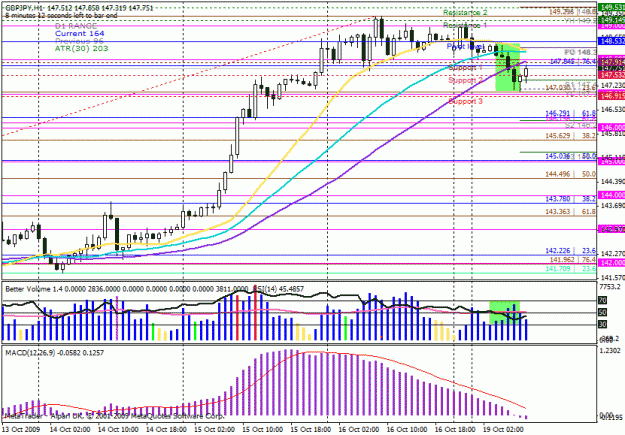625x435 pixels.
Task: Select the 'Support 2' label
Action: click(465, 81)
